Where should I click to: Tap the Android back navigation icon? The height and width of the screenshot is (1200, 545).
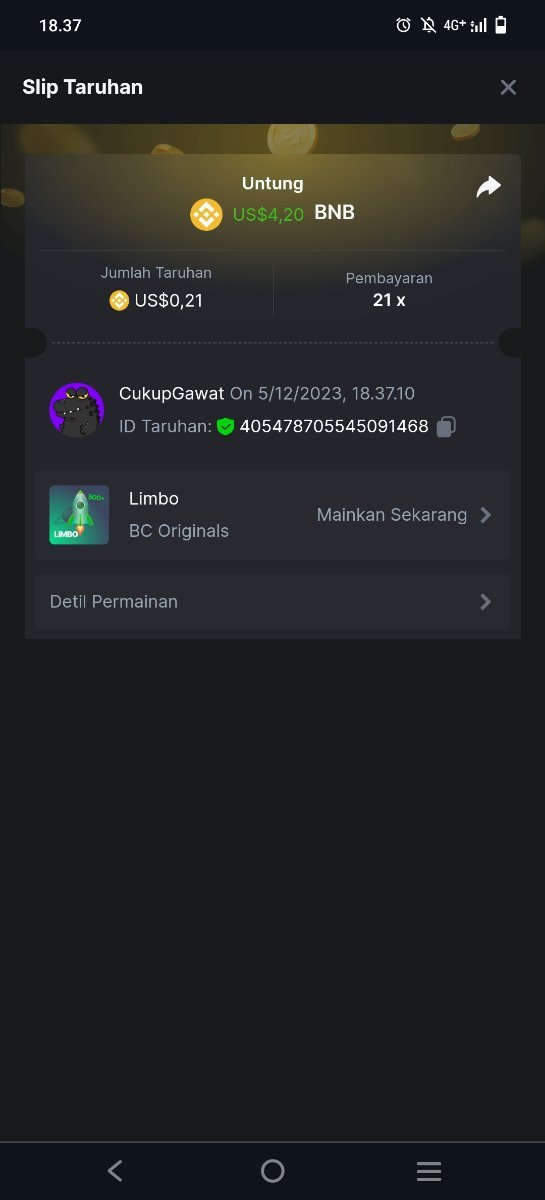click(115, 1171)
